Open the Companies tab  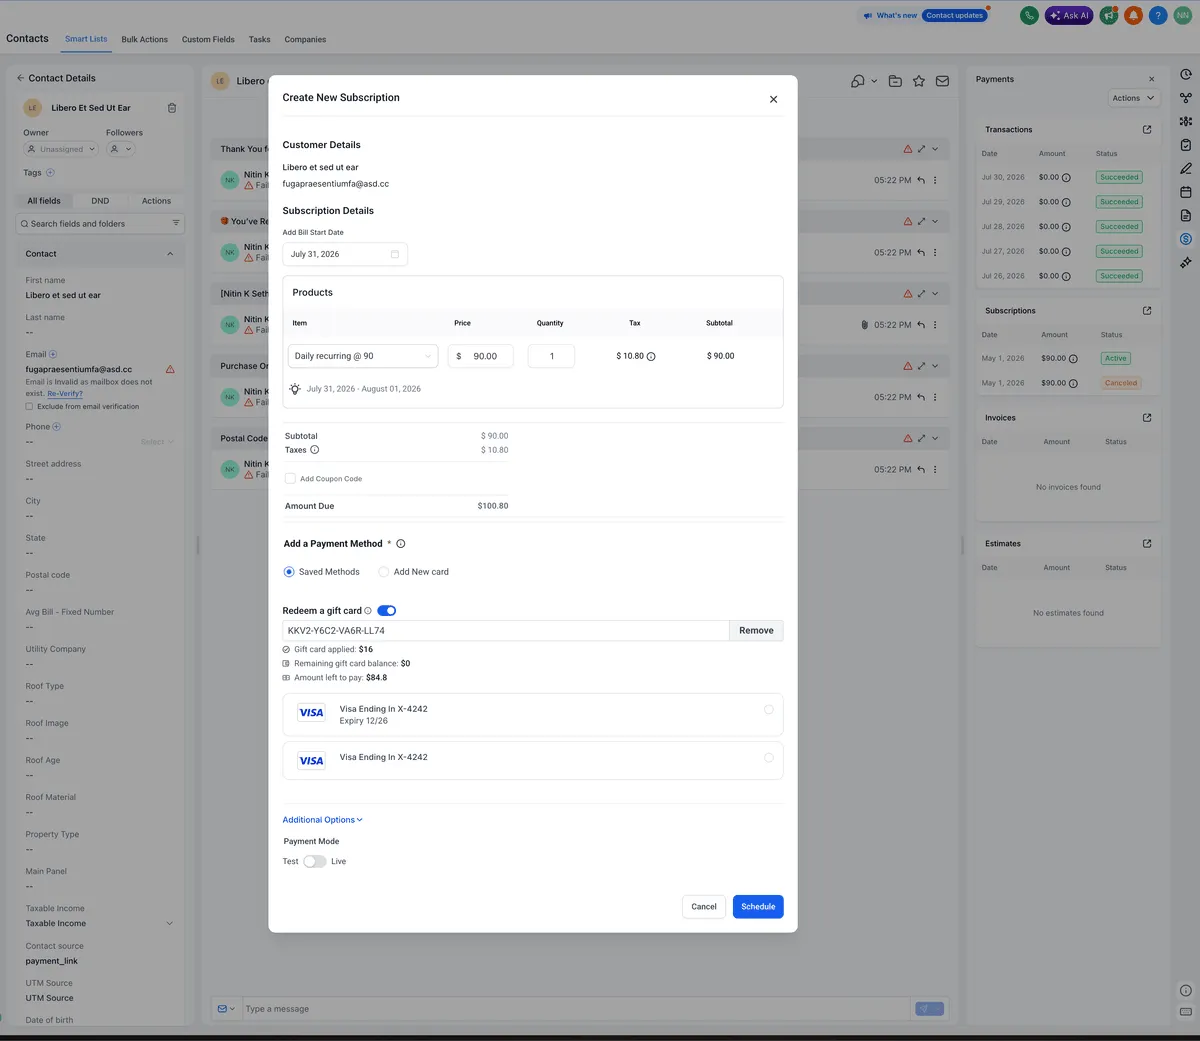[x=305, y=39]
